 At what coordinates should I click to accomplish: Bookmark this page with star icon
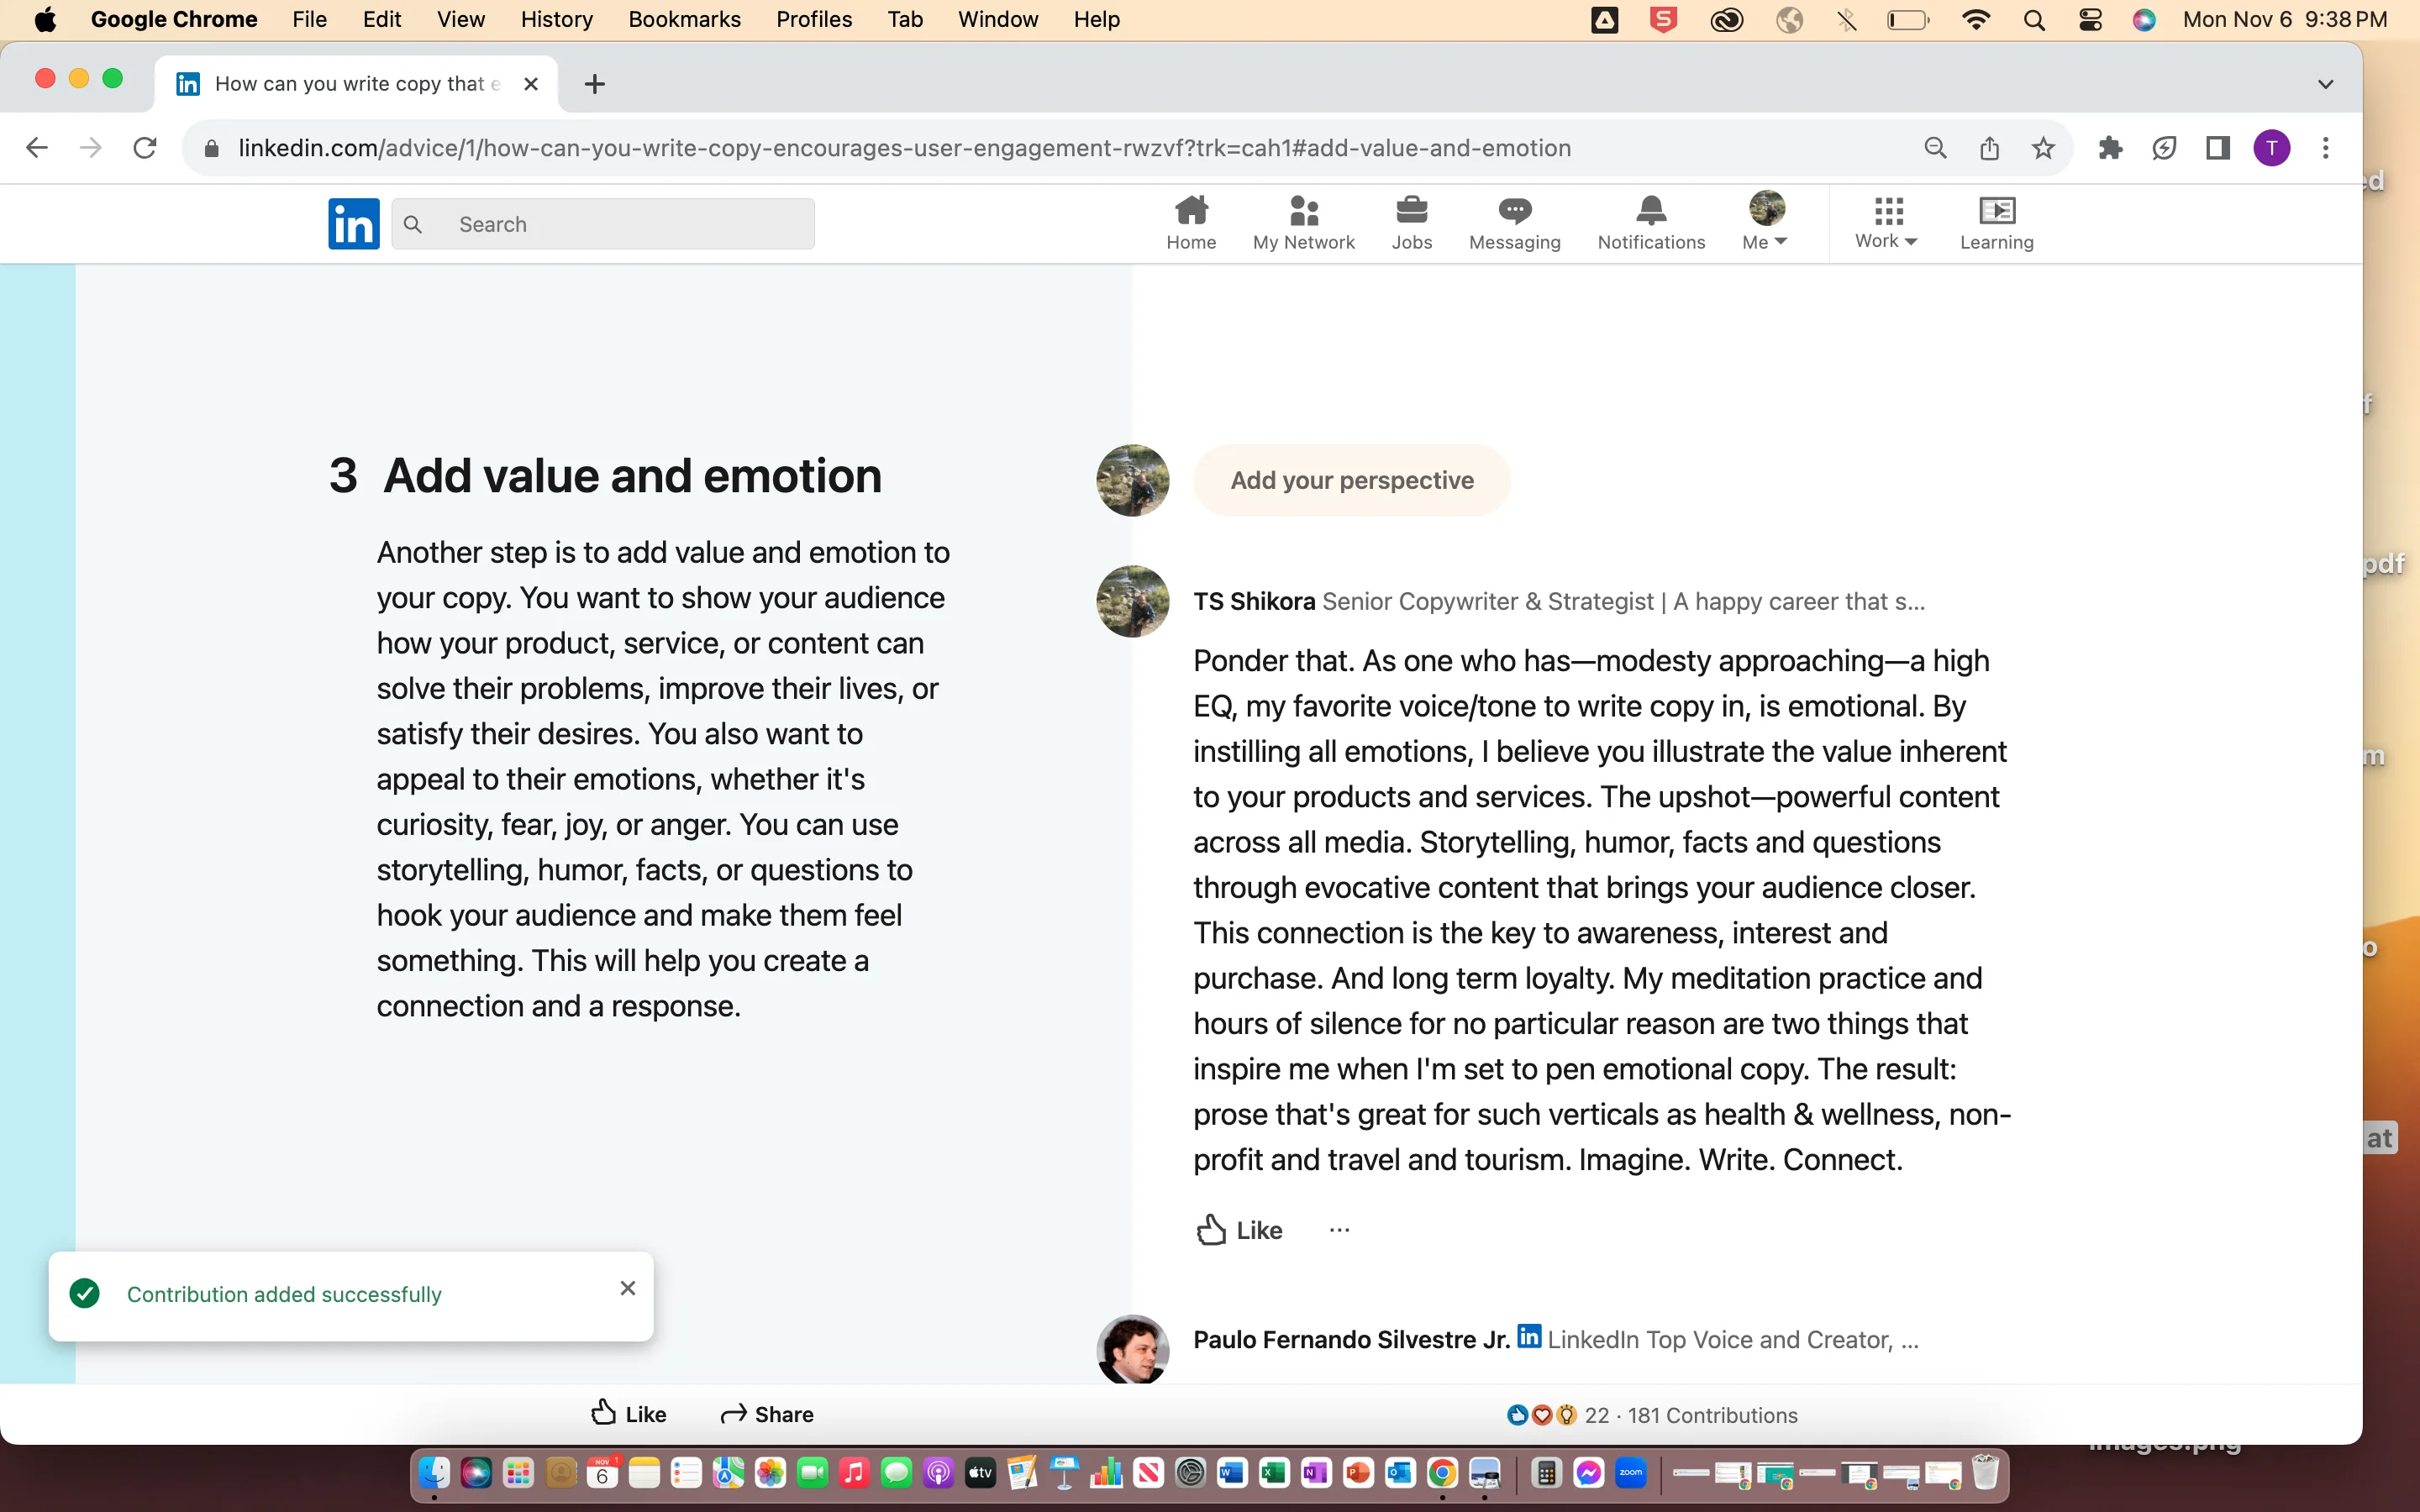pos(2043,148)
